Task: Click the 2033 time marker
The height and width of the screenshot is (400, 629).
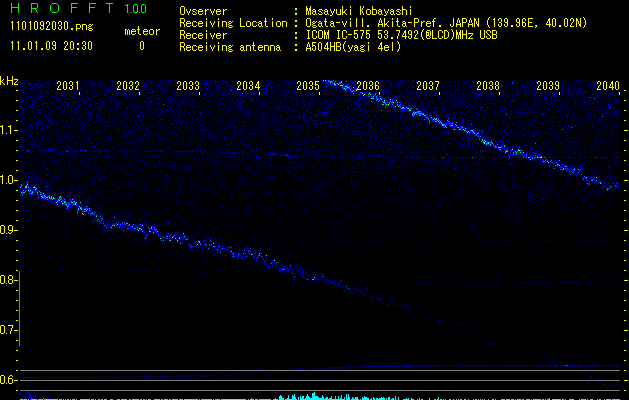Action: point(188,85)
